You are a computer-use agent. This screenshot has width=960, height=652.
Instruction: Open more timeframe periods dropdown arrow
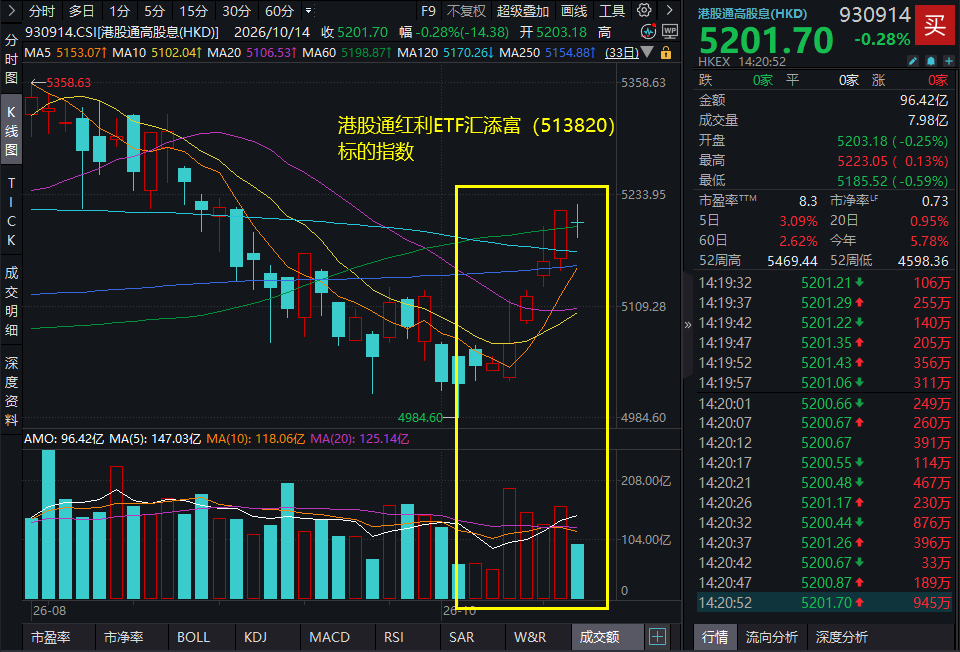click(x=309, y=10)
